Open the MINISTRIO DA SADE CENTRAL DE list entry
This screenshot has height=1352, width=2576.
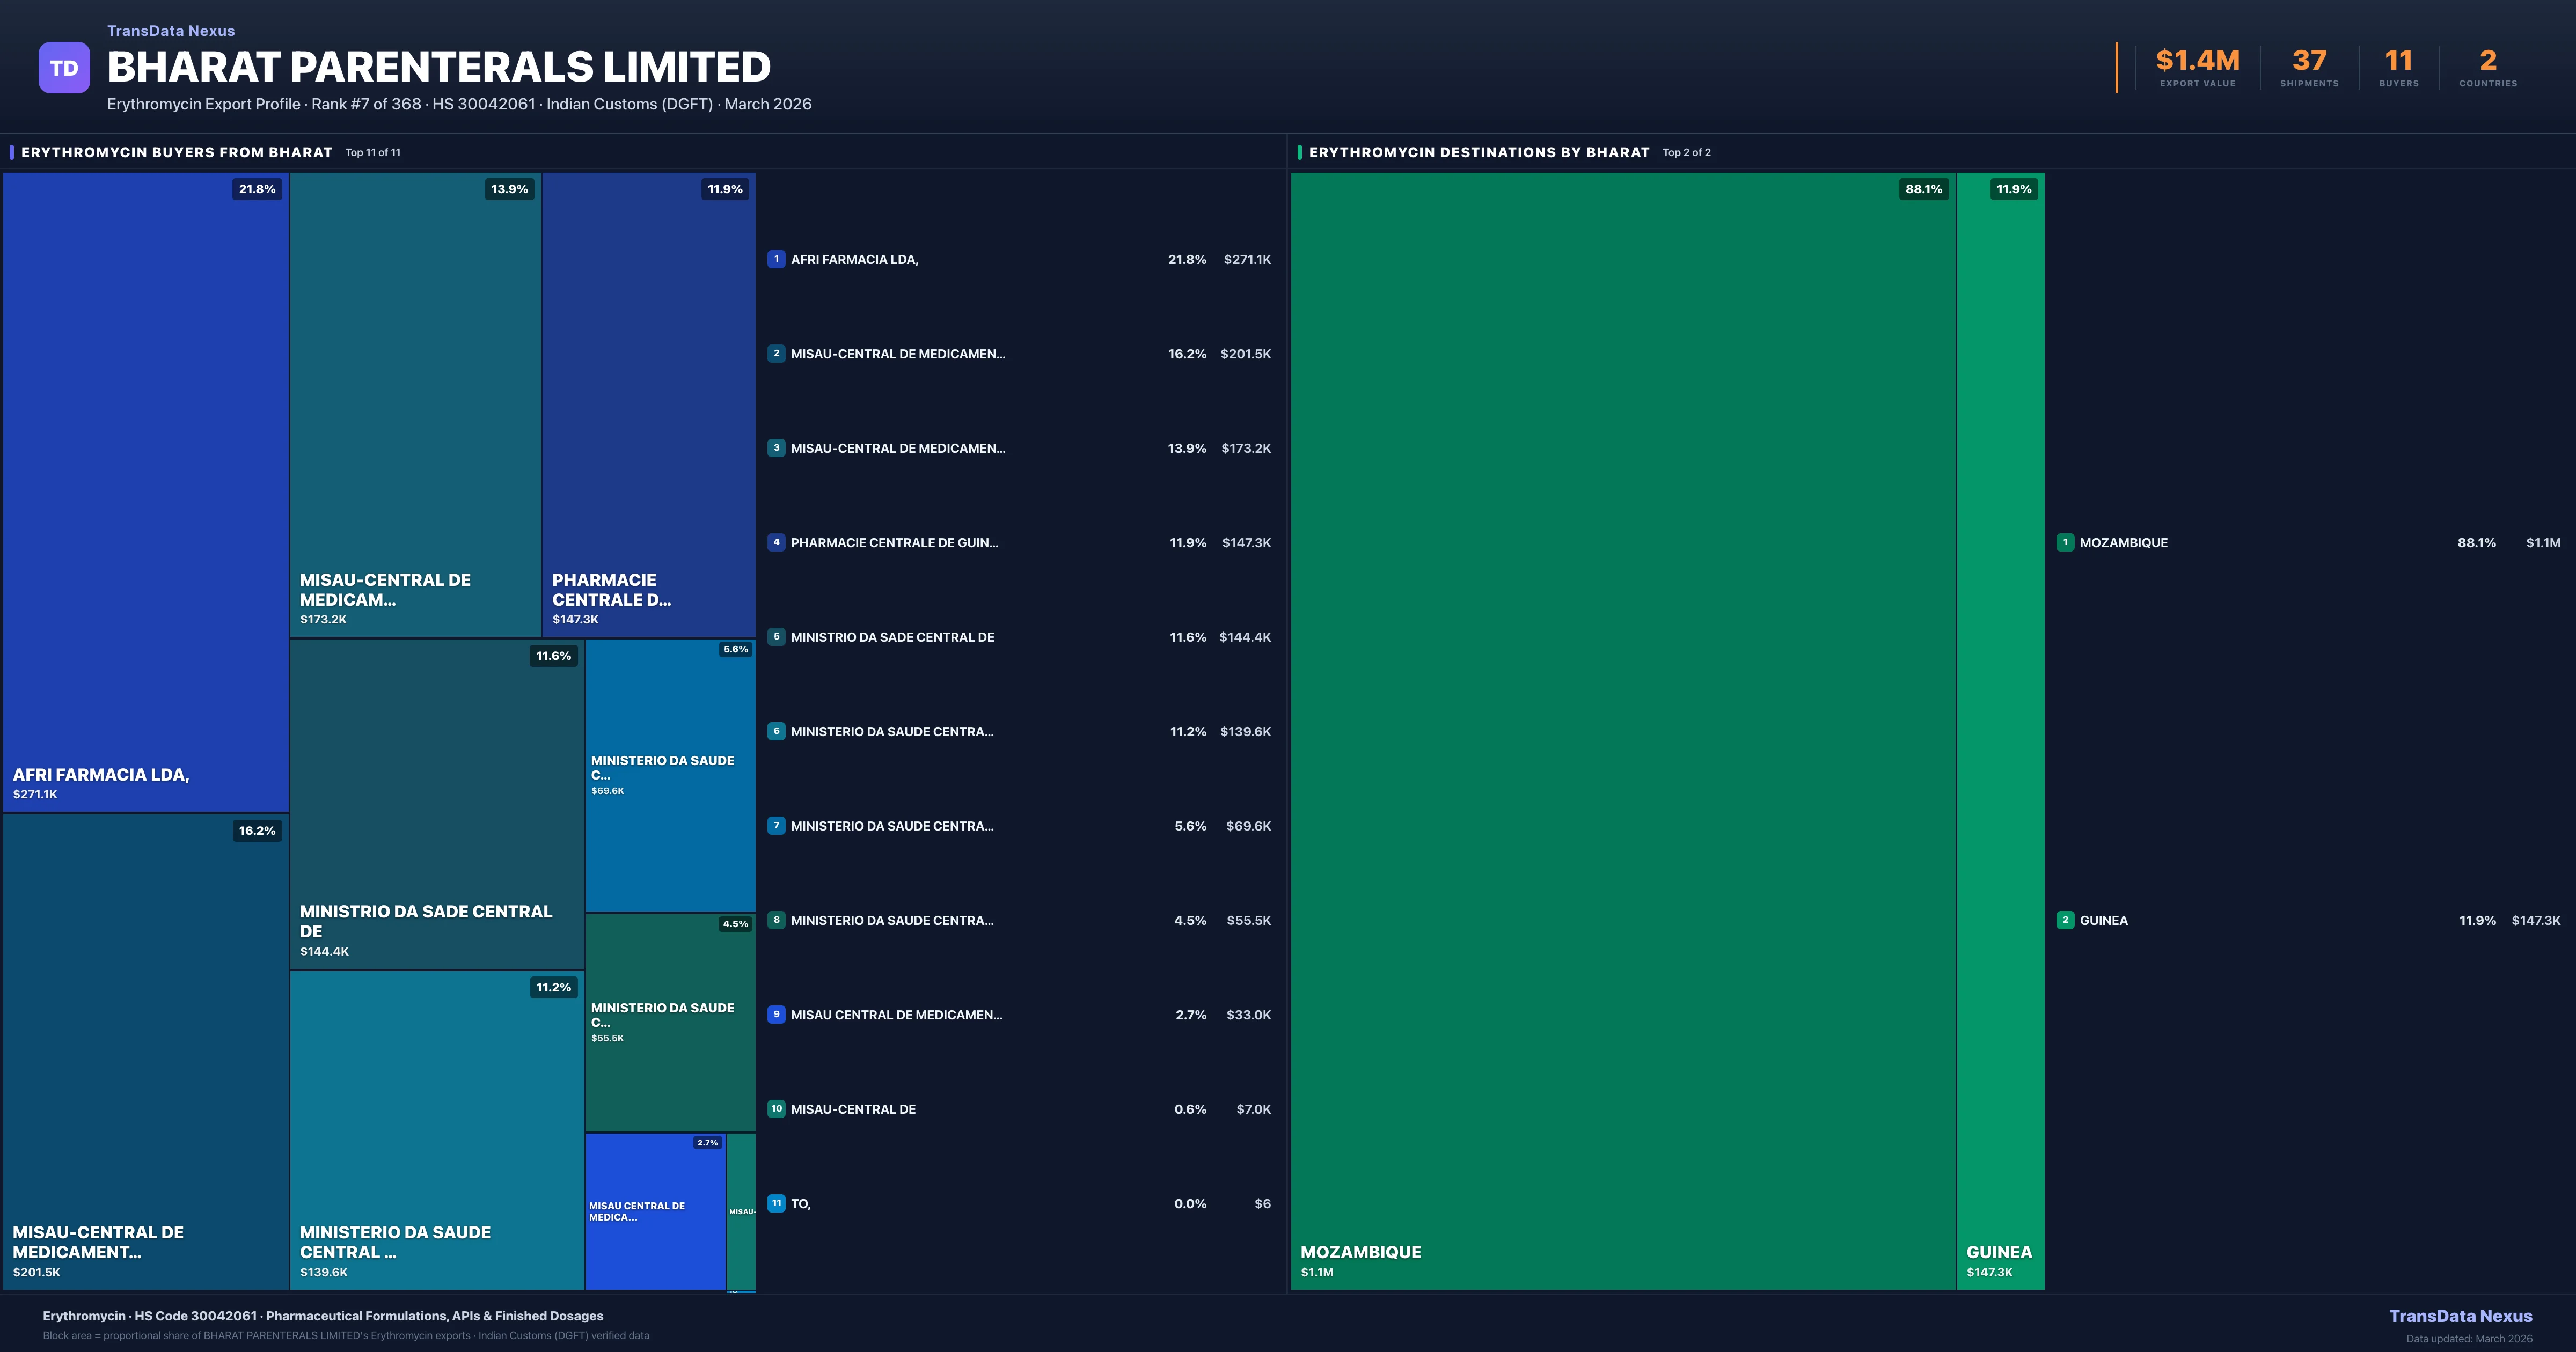892,637
